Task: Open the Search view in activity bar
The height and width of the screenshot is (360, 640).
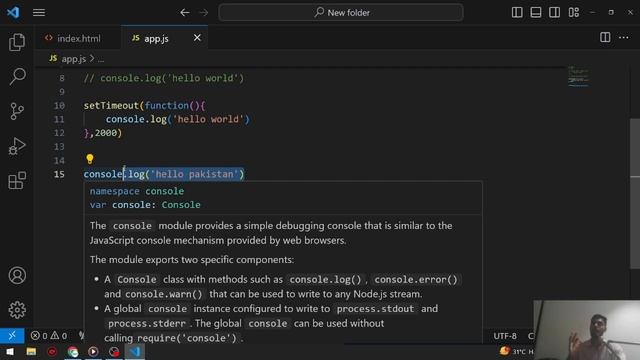Action: click(17, 76)
